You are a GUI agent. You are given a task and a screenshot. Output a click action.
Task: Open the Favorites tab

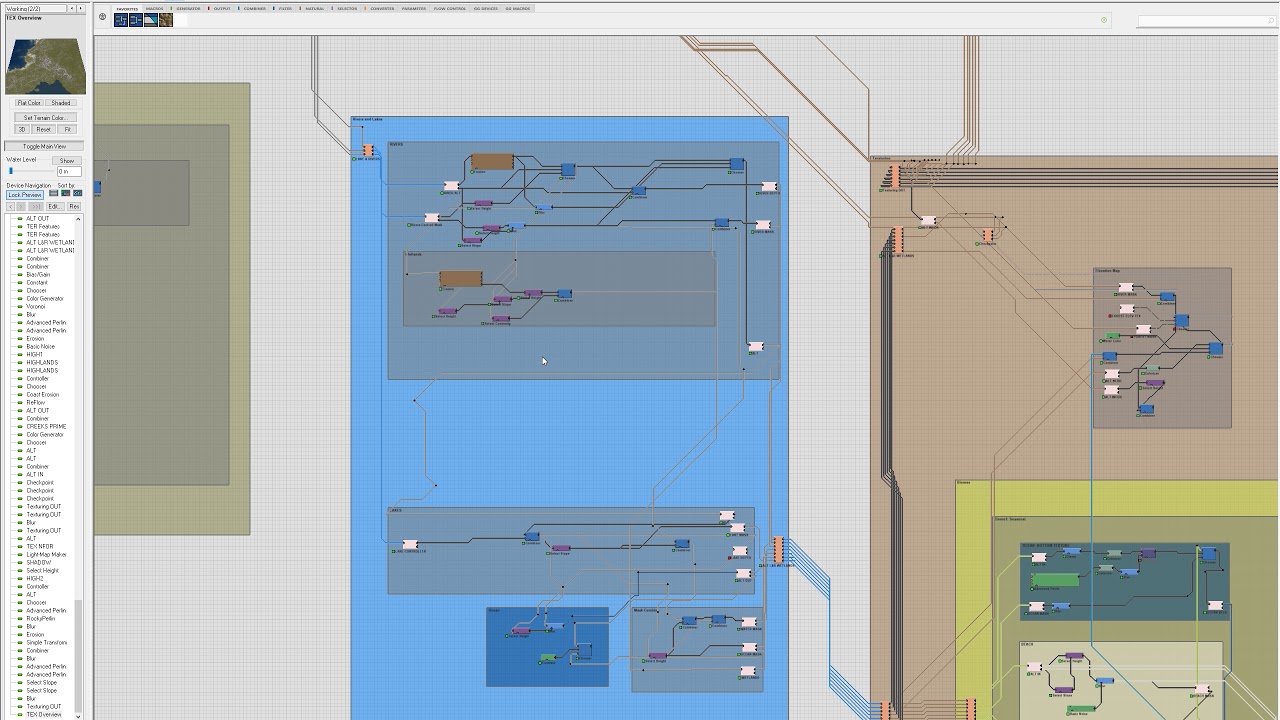click(x=126, y=8)
